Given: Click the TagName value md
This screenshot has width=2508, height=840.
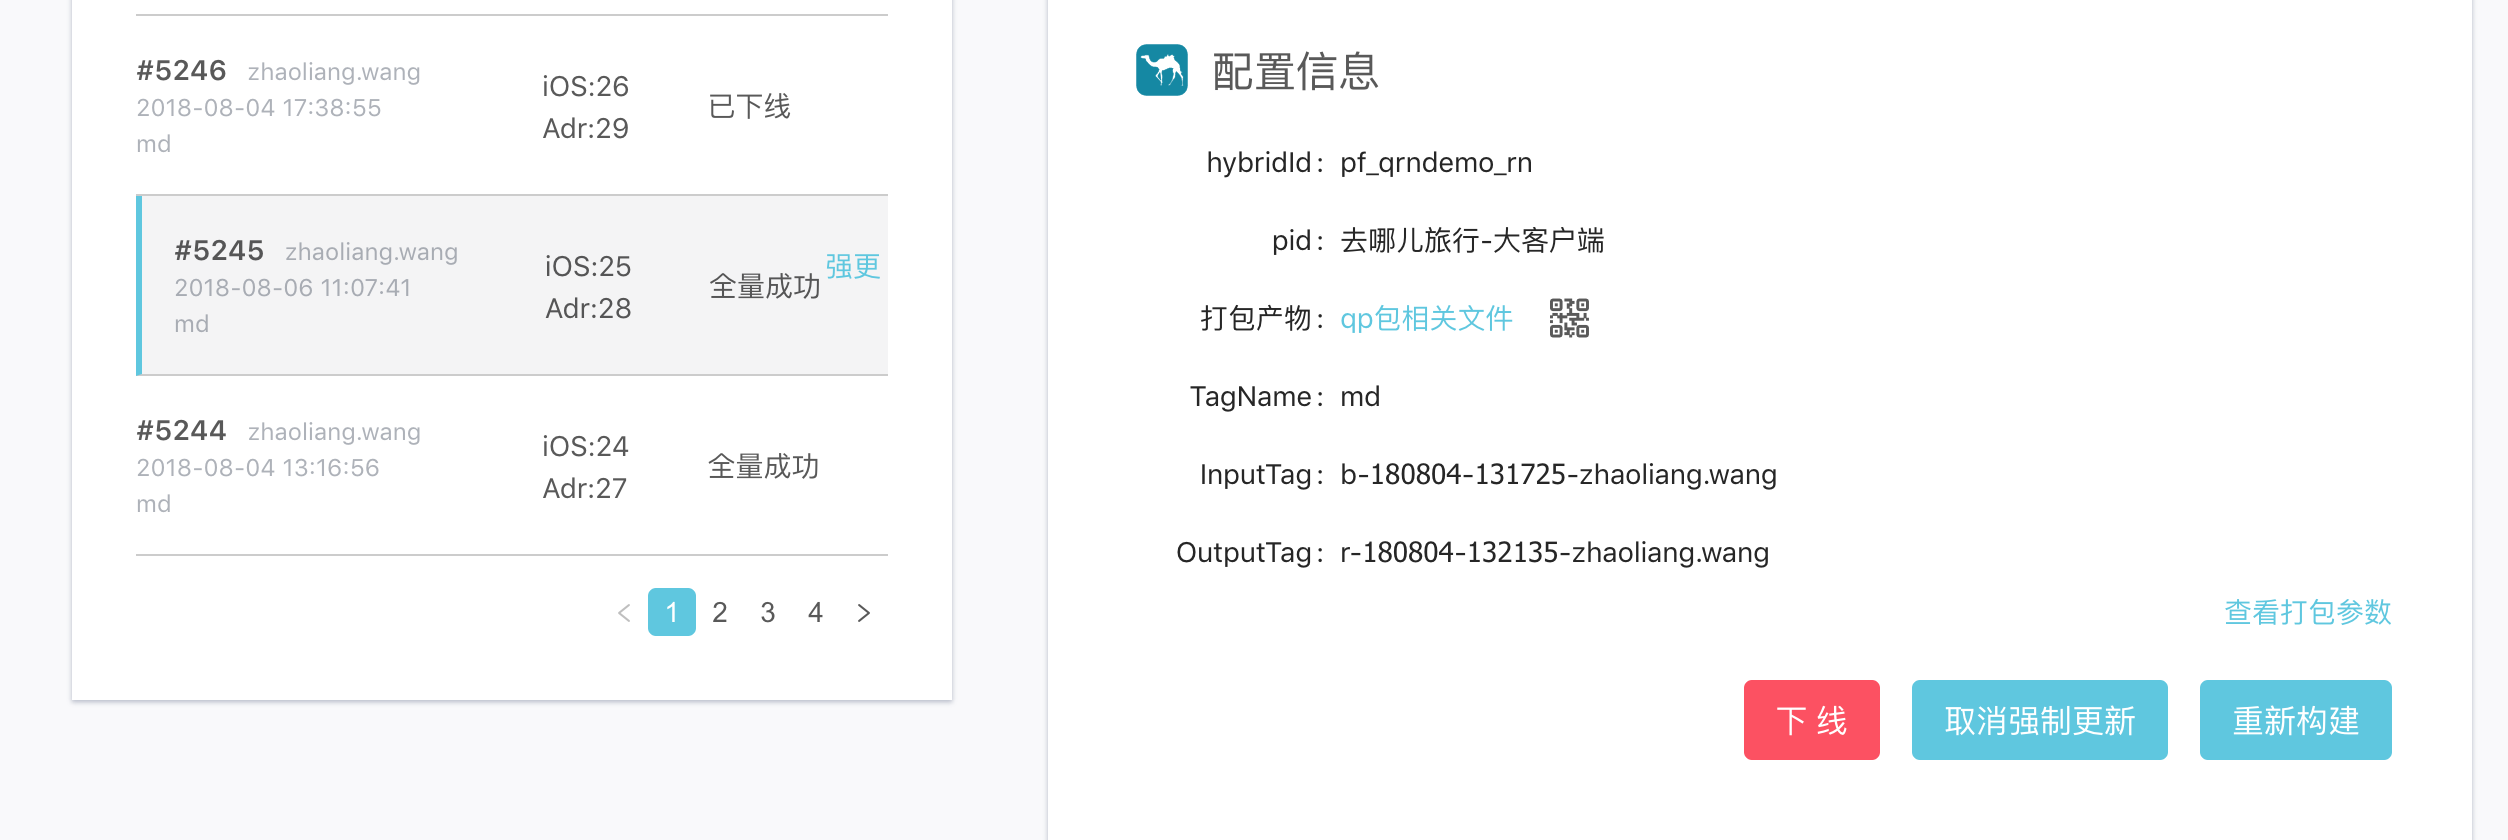Looking at the screenshot, I should click(1360, 396).
